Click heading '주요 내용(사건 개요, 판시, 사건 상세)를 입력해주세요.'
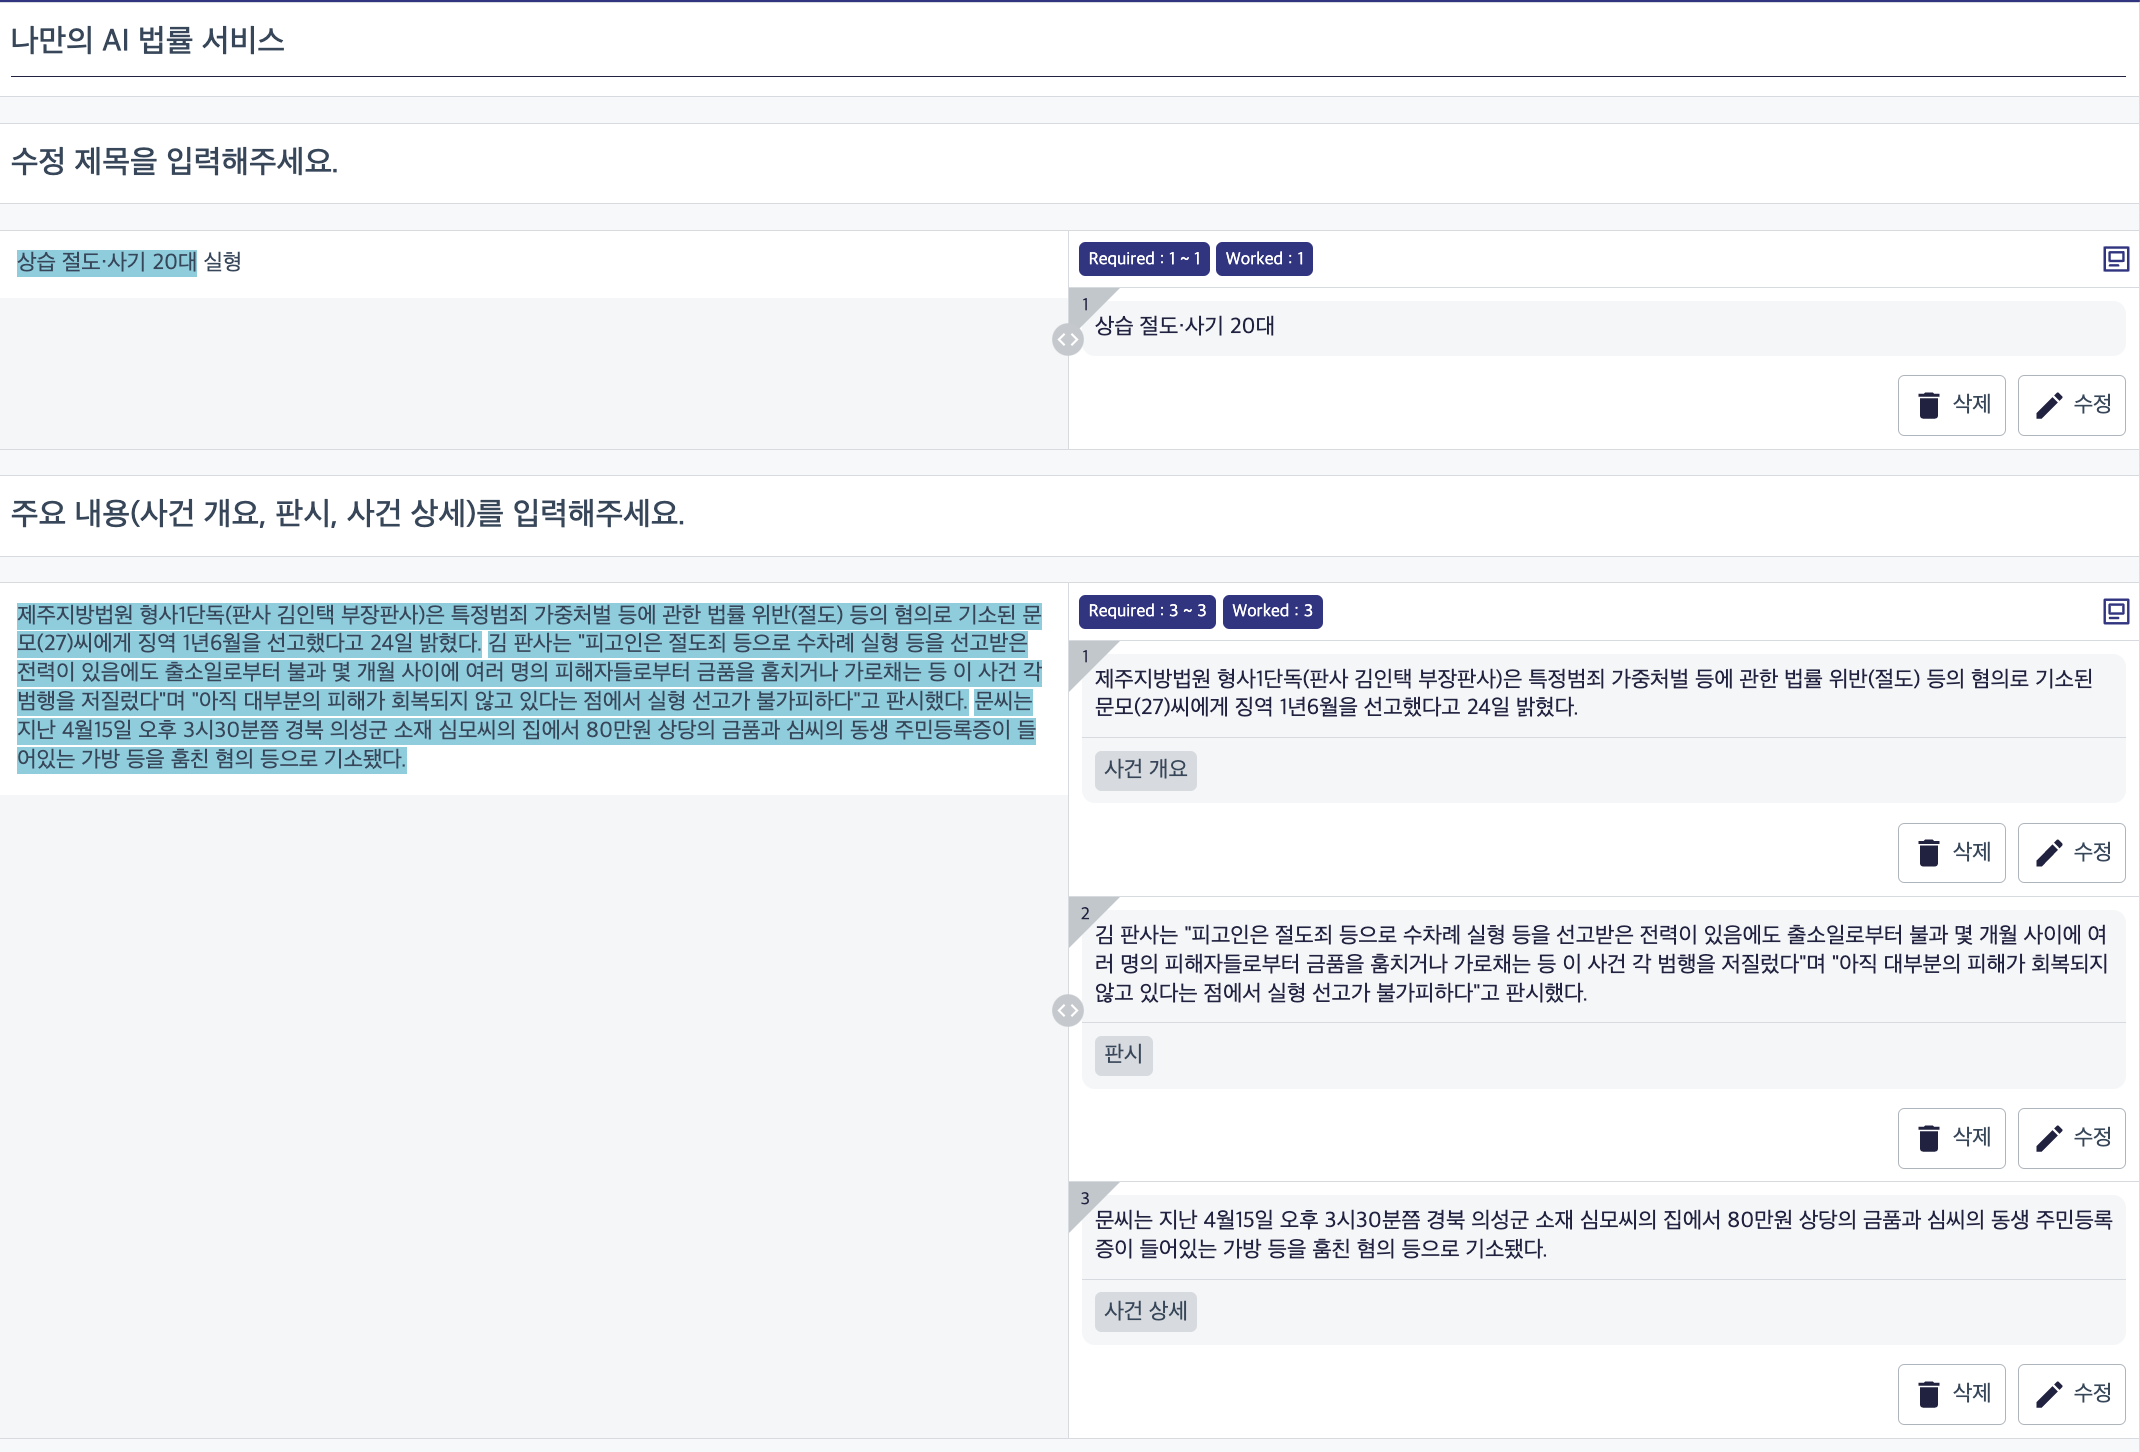Image resolution: width=2140 pixels, height=1452 pixels. (x=347, y=514)
